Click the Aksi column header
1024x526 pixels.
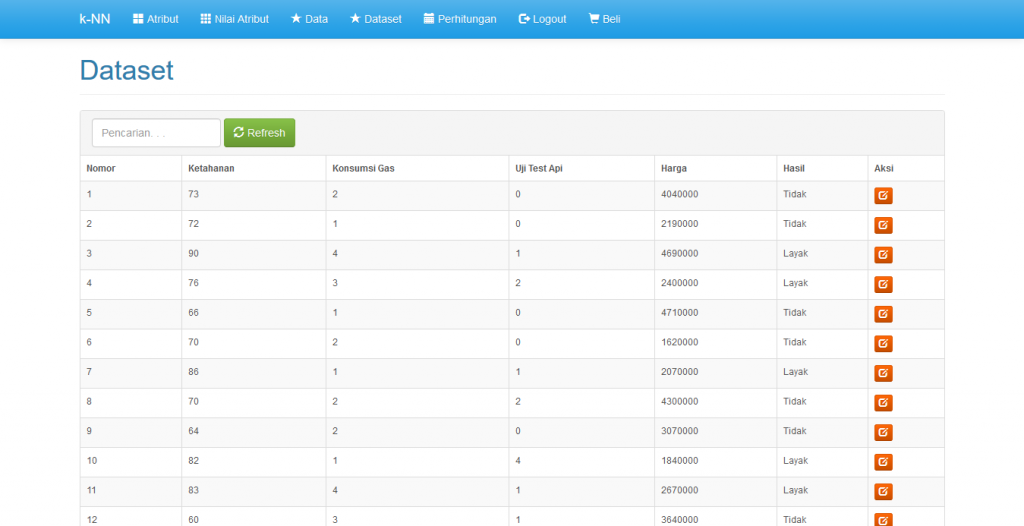point(884,169)
